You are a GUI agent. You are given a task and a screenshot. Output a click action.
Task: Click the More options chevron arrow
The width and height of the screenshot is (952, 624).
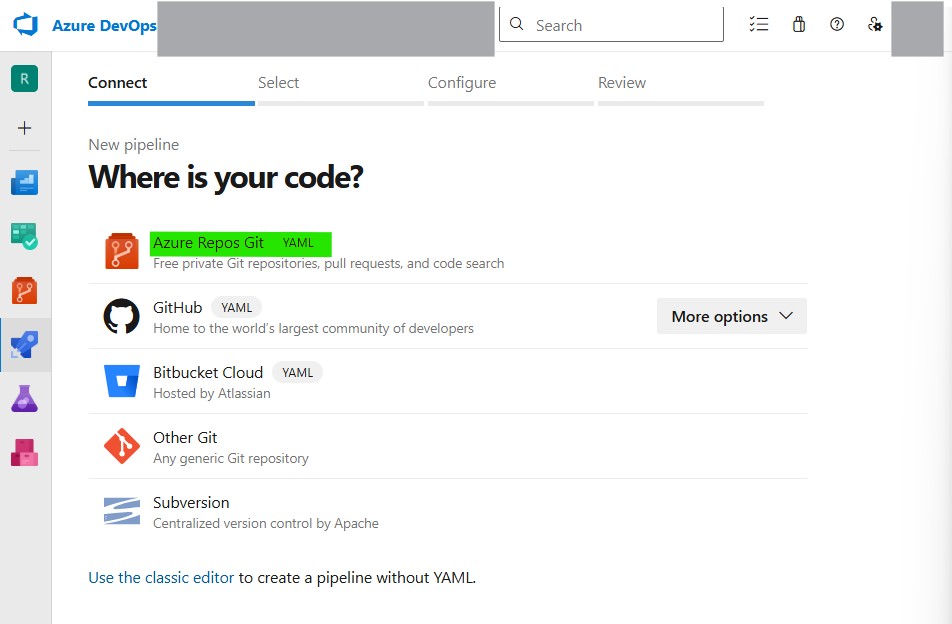[x=786, y=316]
